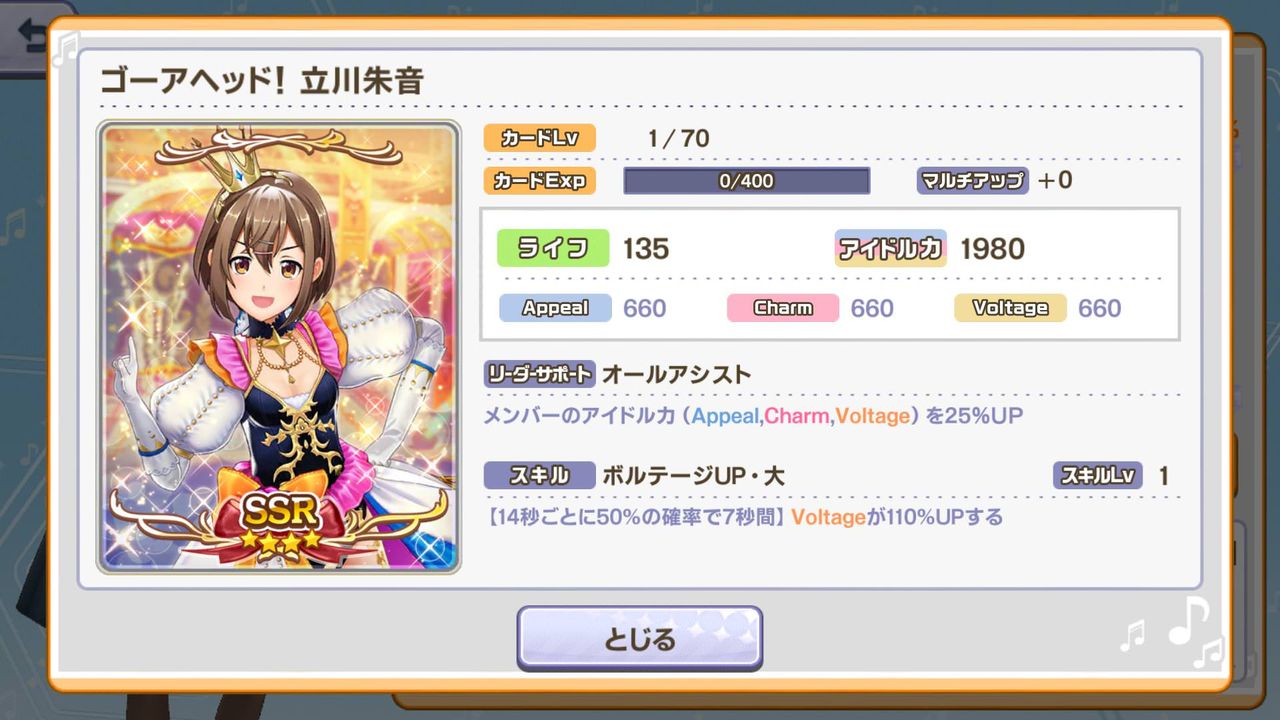Click the leader skill name オールアシスト

[676, 375]
